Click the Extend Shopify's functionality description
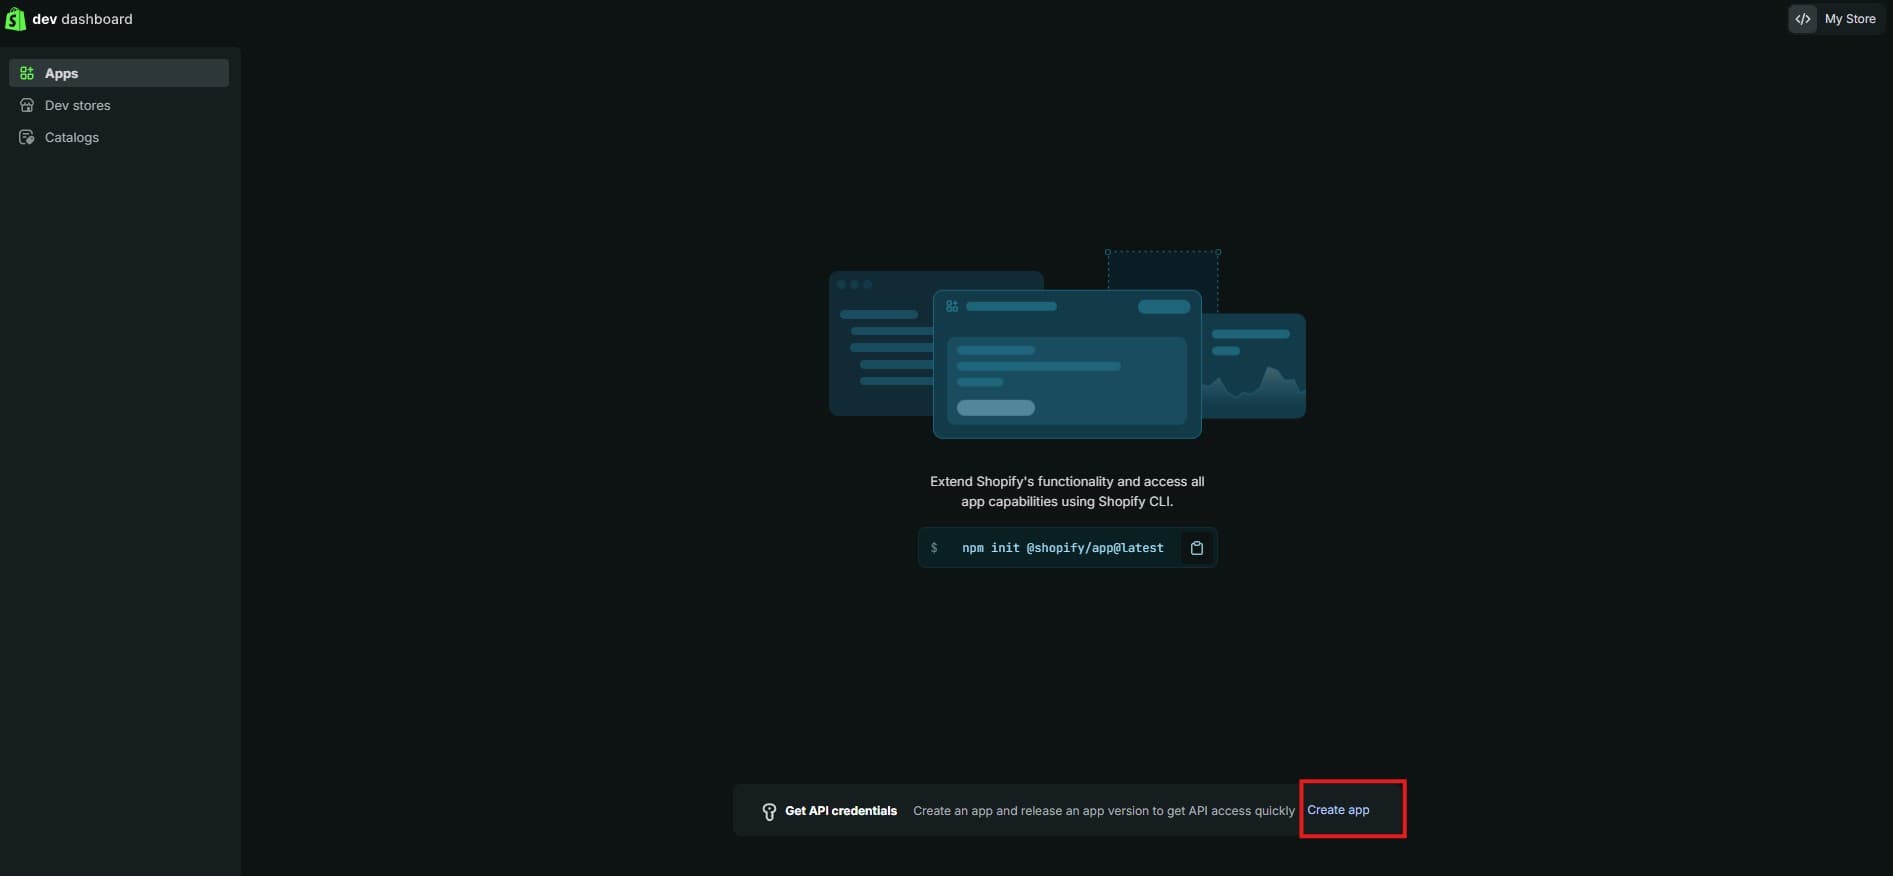 click(1067, 491)
